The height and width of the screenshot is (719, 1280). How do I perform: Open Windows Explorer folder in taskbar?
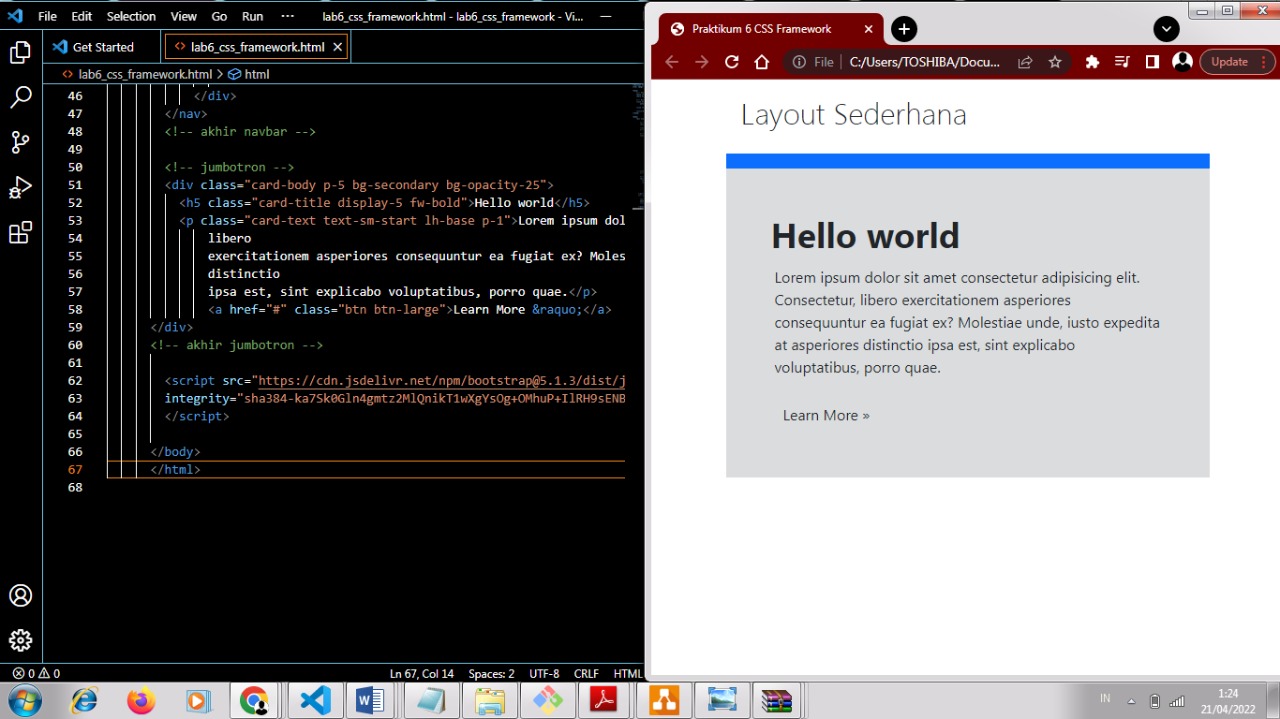coord(489,701)
